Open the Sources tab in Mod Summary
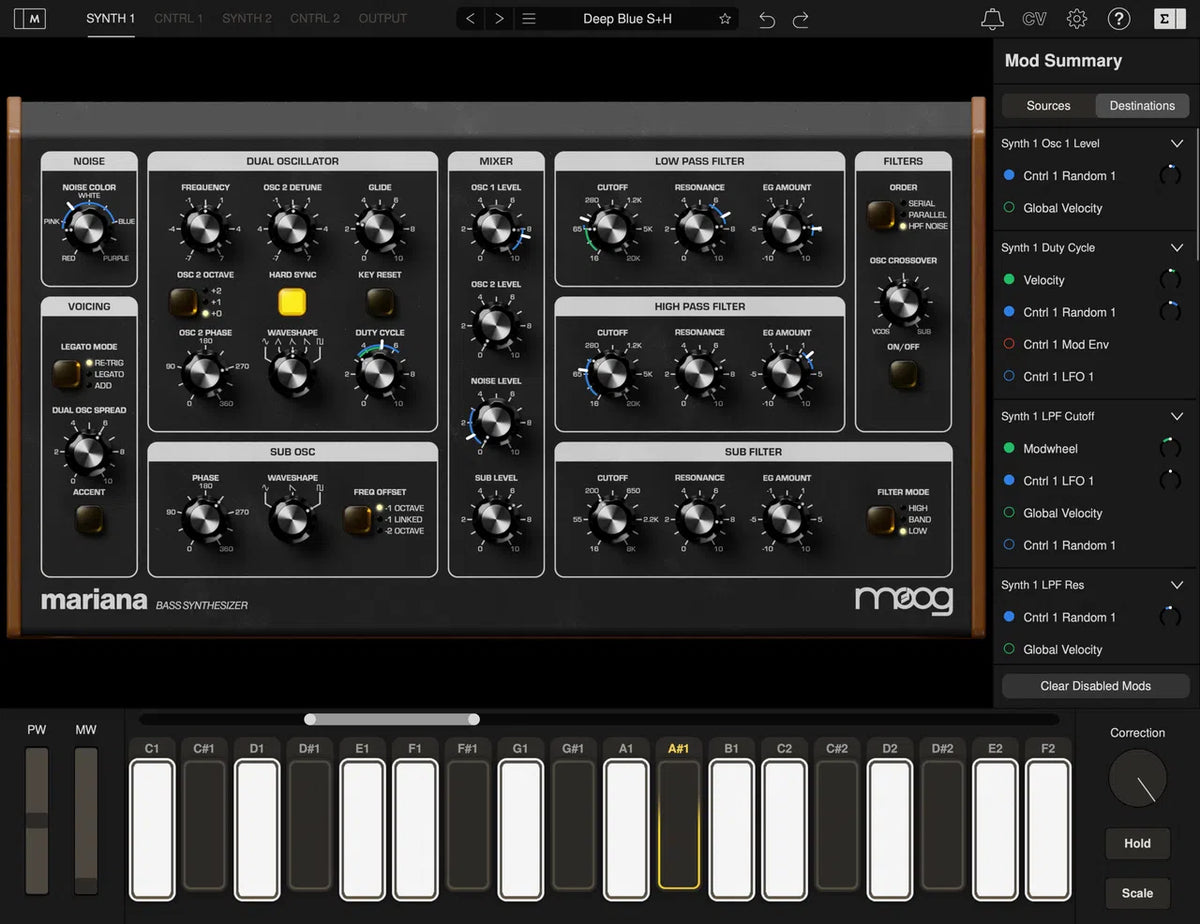Screen dimensions: 1200x924 (x=1047, y=105)
